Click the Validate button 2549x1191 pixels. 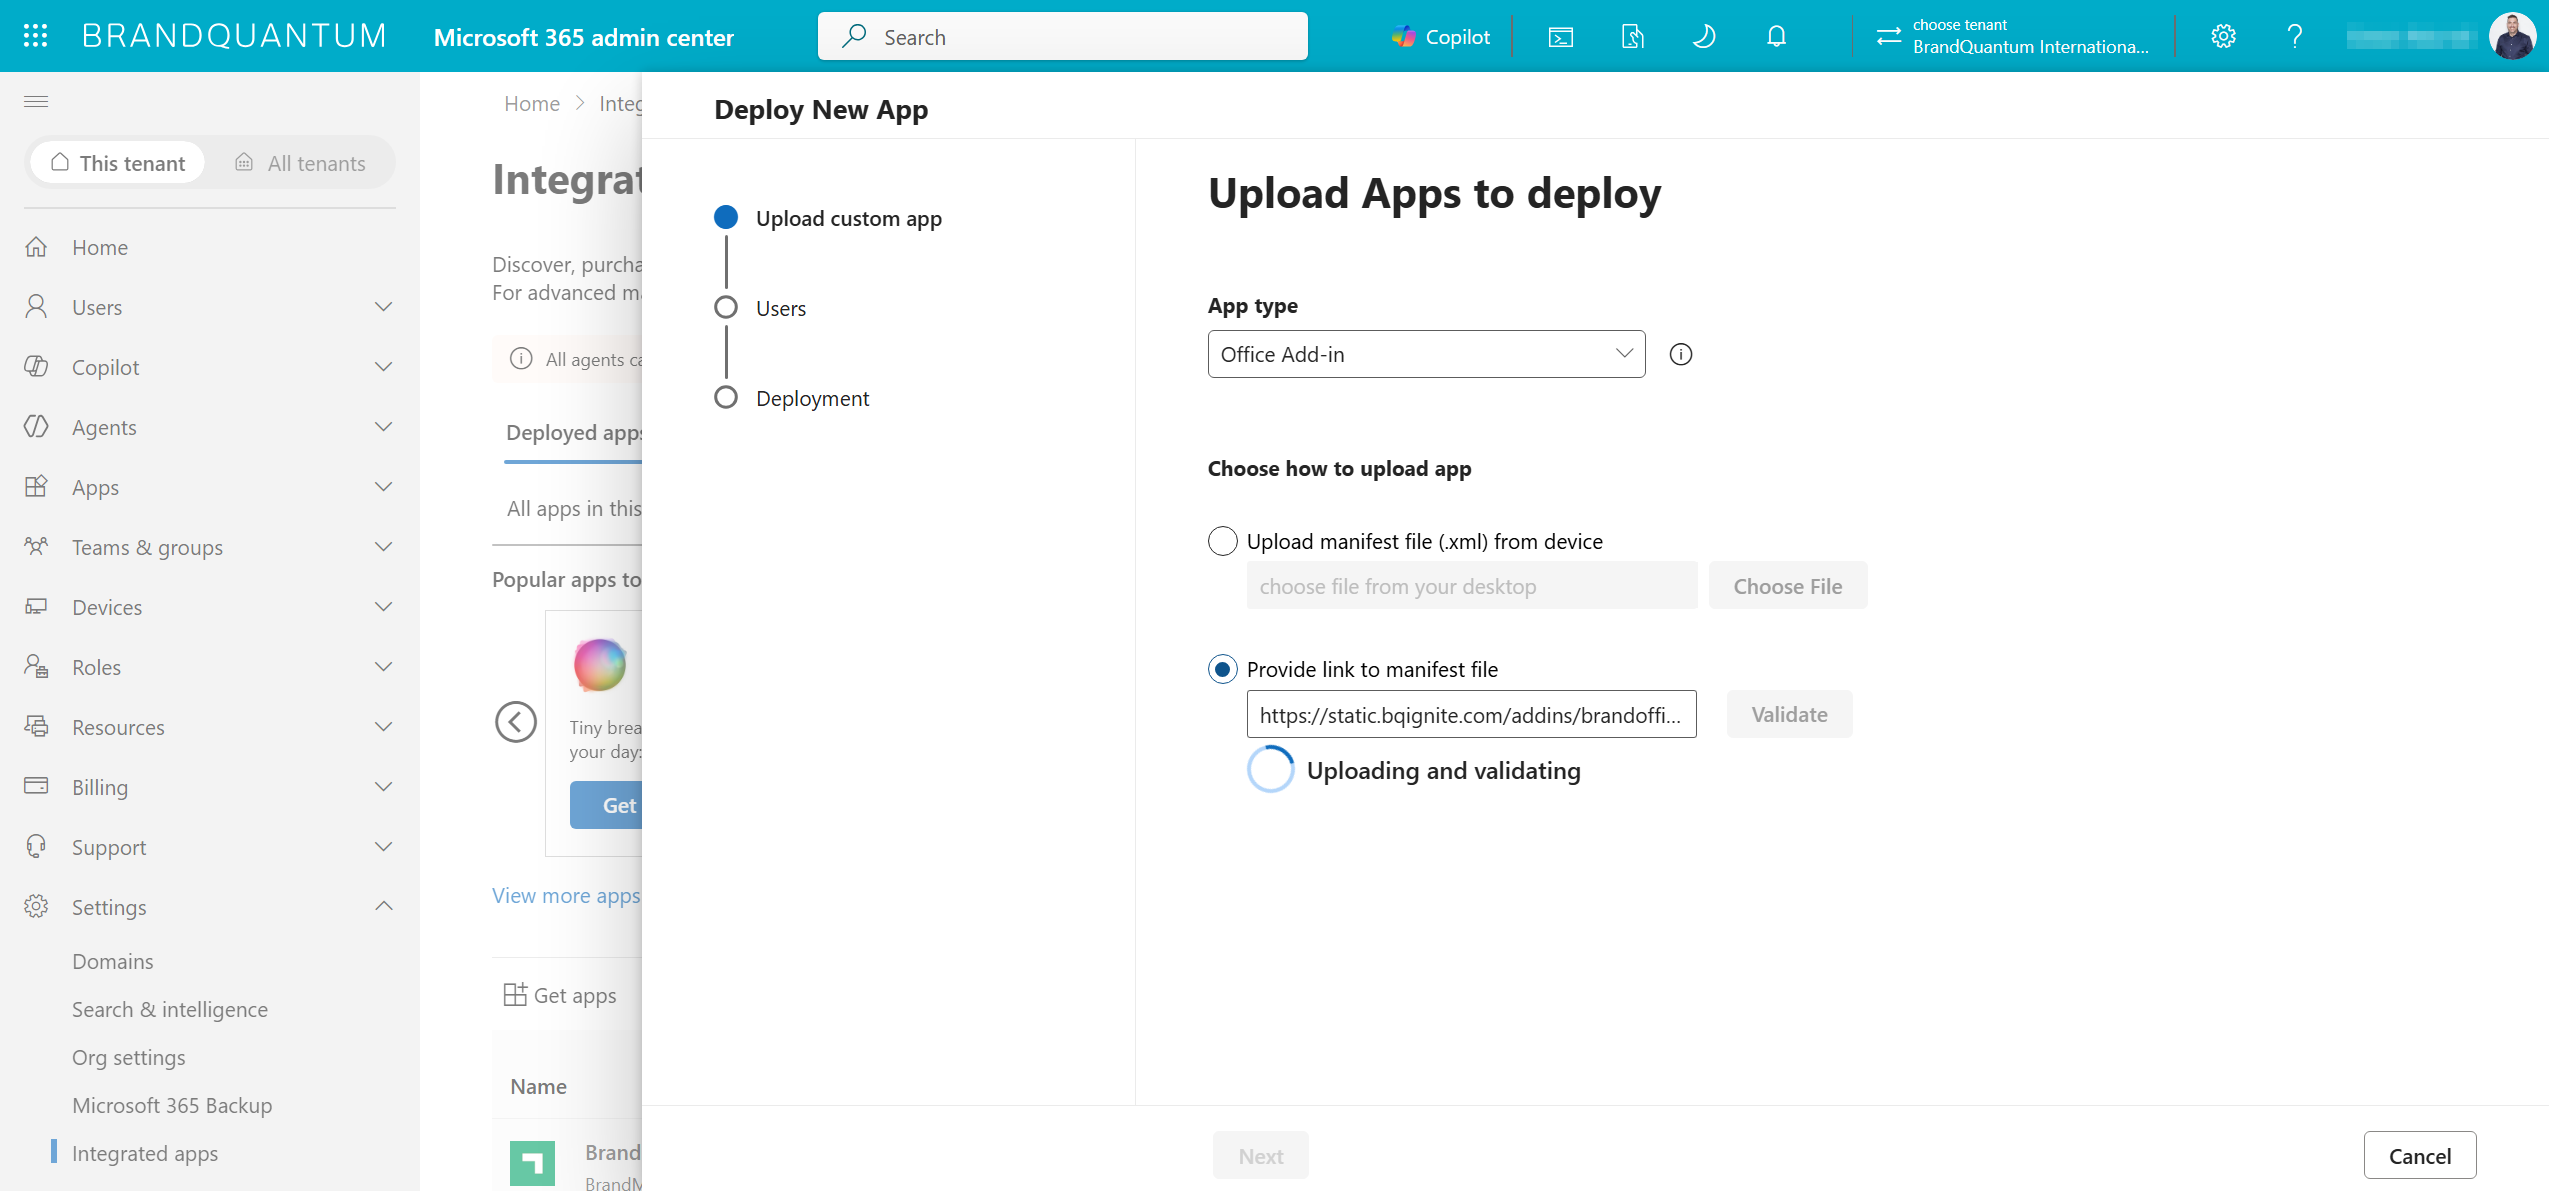pos(1789,714)
